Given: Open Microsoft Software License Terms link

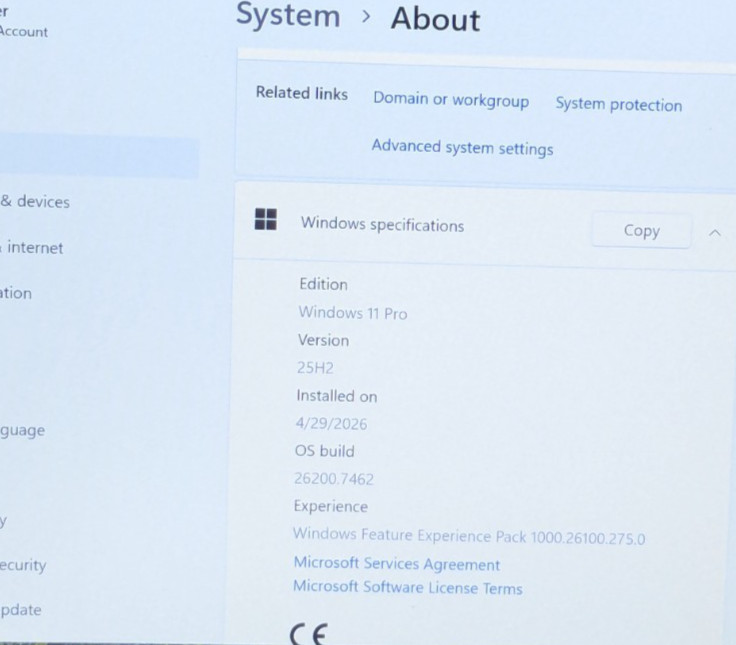Looking at the screenshot, I should (x=407, y=587).
